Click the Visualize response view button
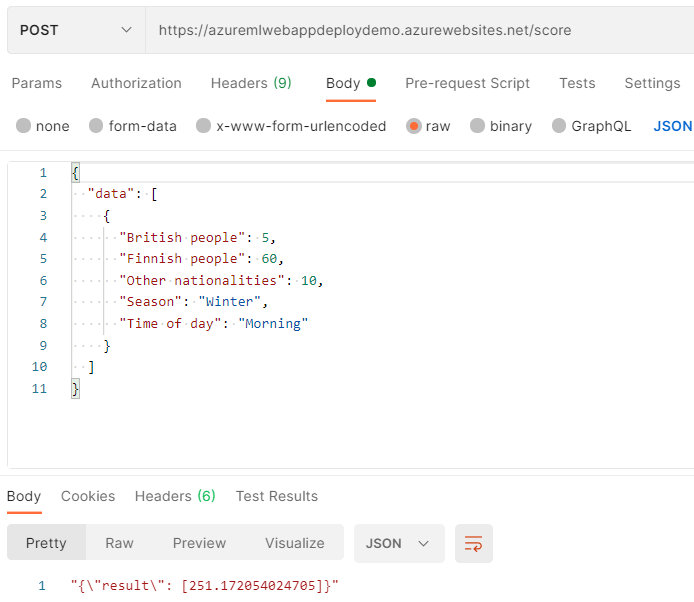 294,543
